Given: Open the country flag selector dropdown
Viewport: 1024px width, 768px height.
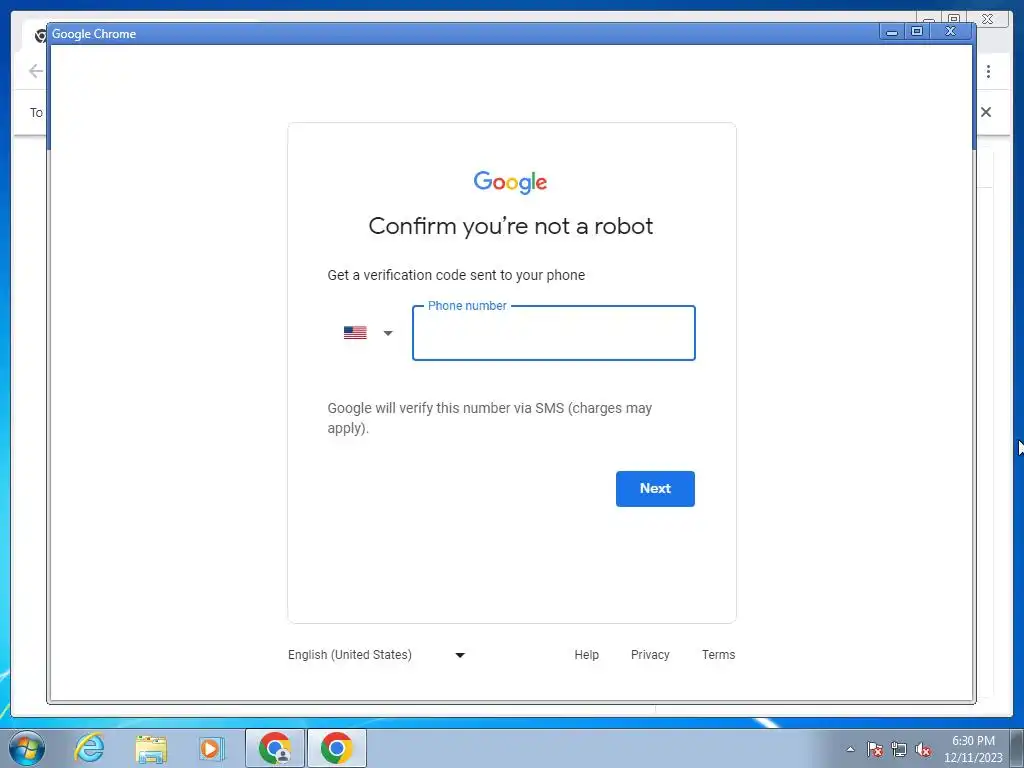Looking at the screenshot, I should pos(368,333).
